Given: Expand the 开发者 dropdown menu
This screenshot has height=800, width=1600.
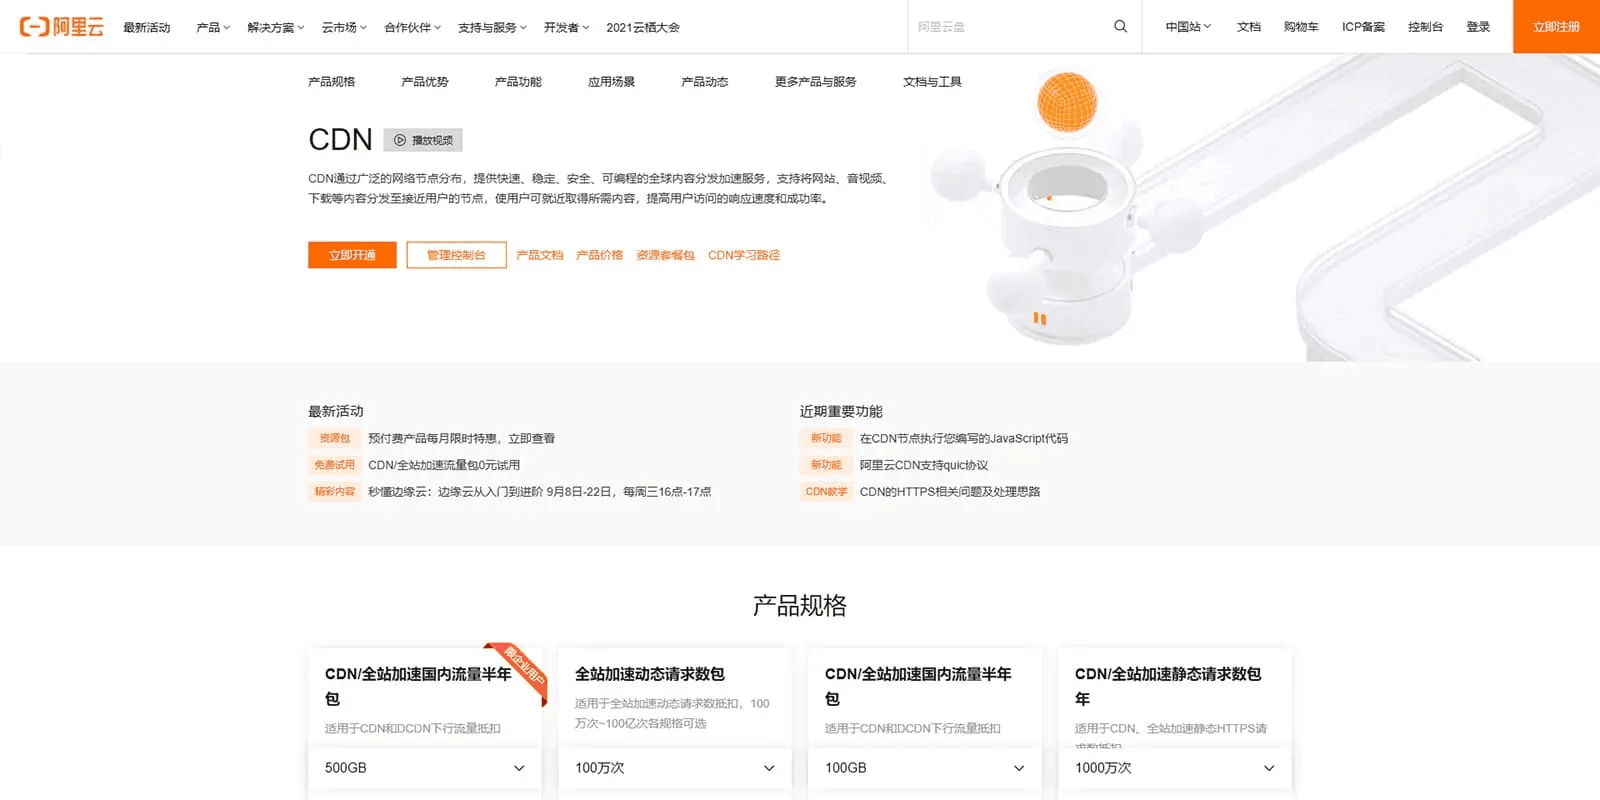Looking at the screenshot, I should pos(566,27).
